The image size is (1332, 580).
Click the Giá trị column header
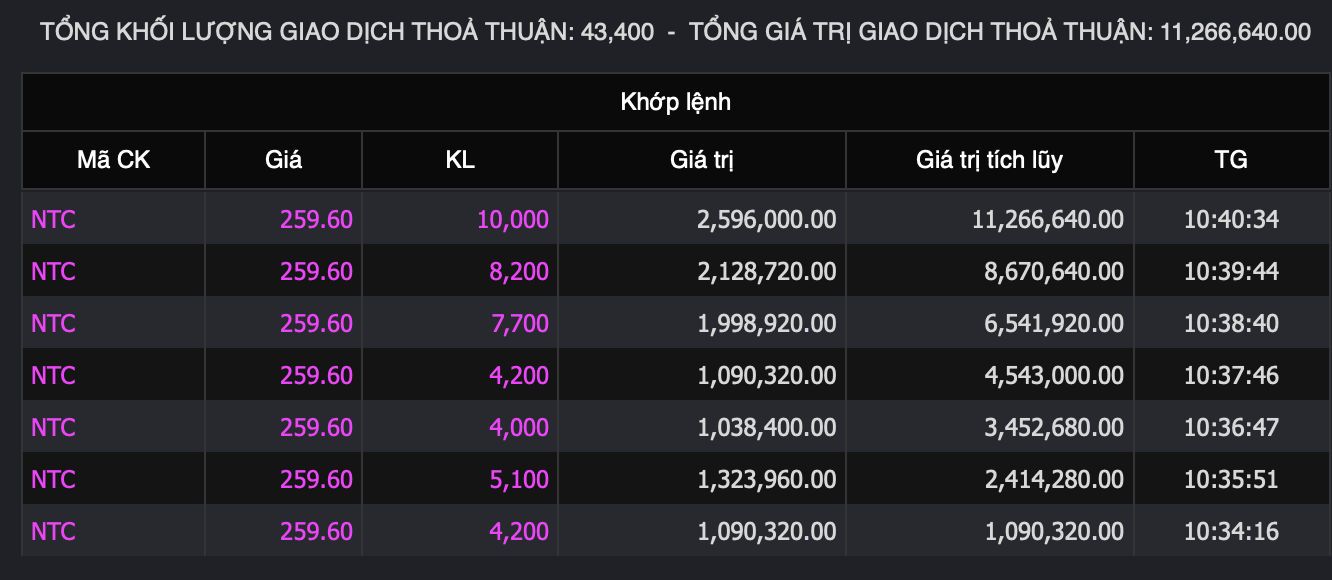tap(702, 160)
